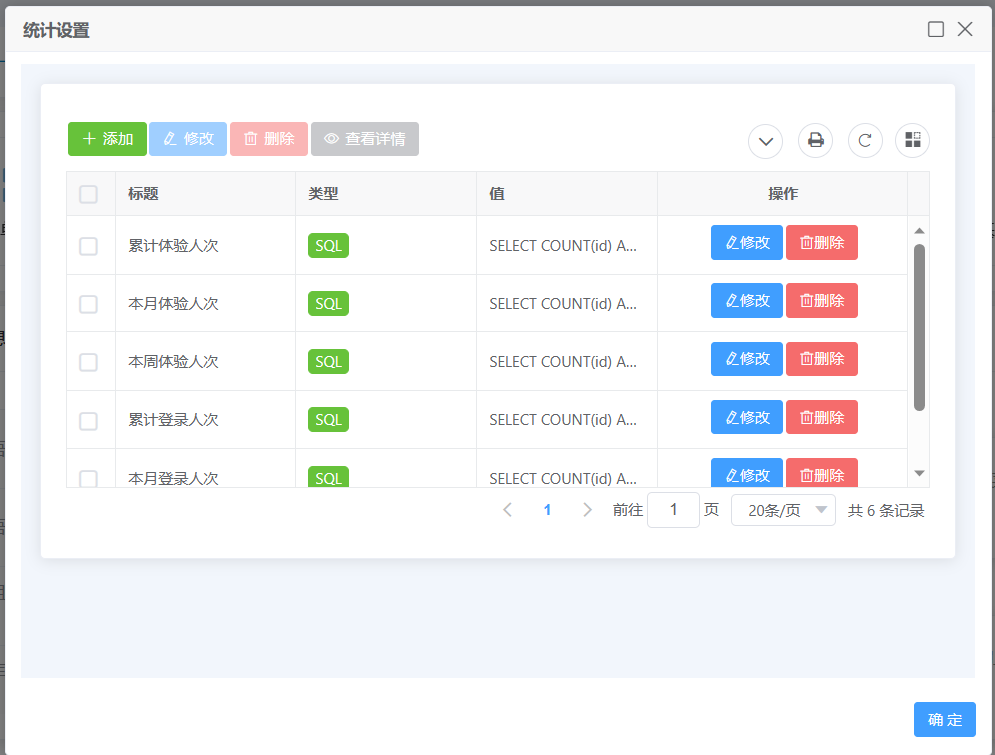Click the table vertical scrollbar thumb
The width and height of the screenshot is (995, 755).
[919, 327]
